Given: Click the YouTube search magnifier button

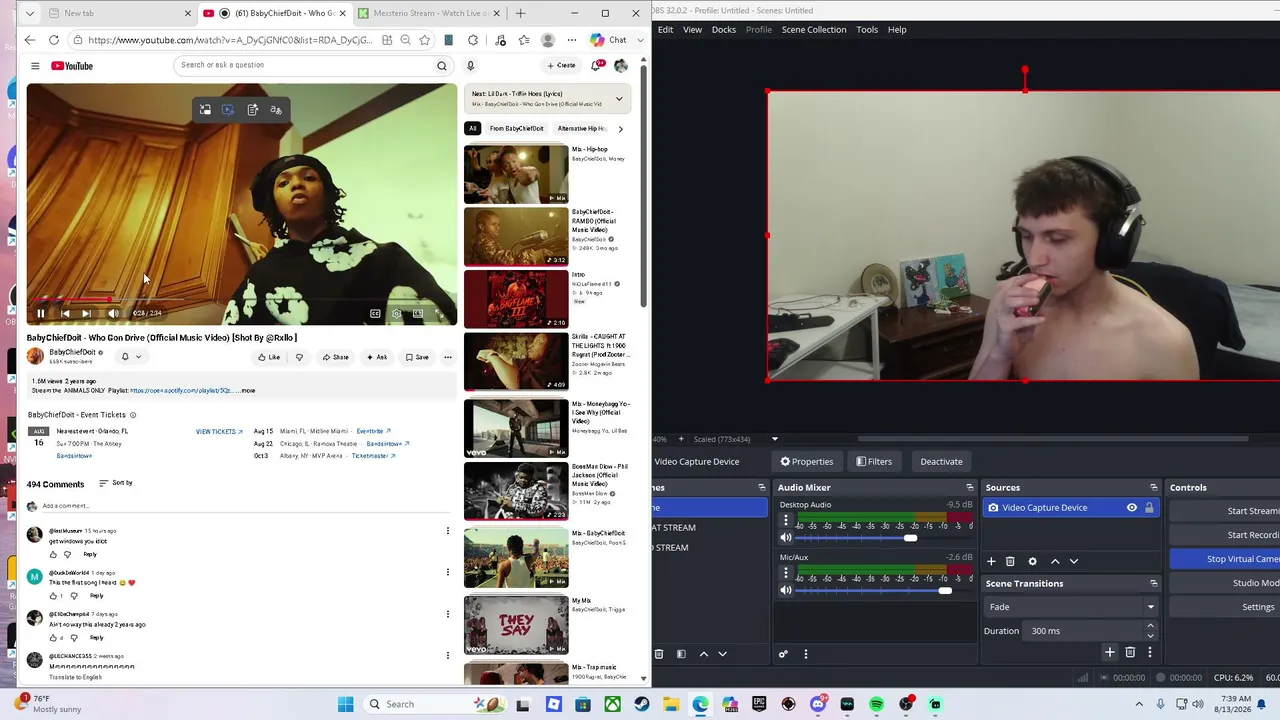Looking at the screenshot, I should (x=441, y=66).
